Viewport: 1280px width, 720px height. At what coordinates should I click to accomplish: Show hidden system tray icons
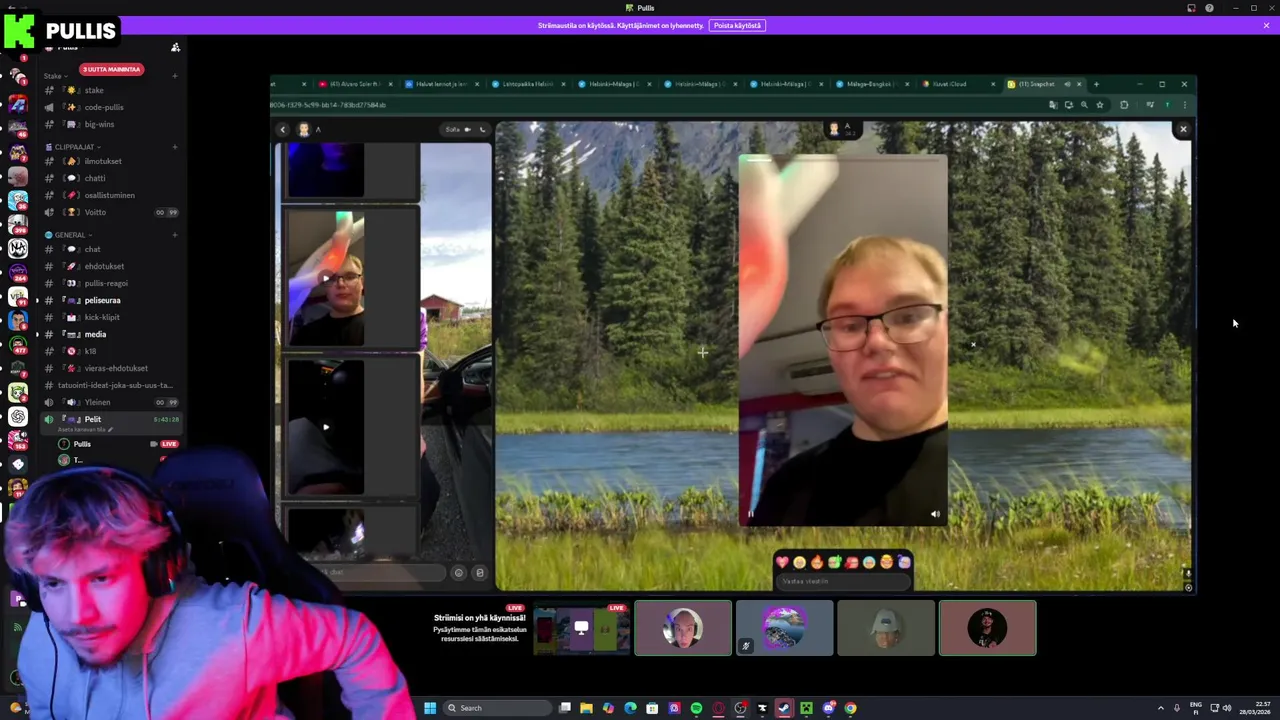pyautogui.click(x=1160, y=708)
